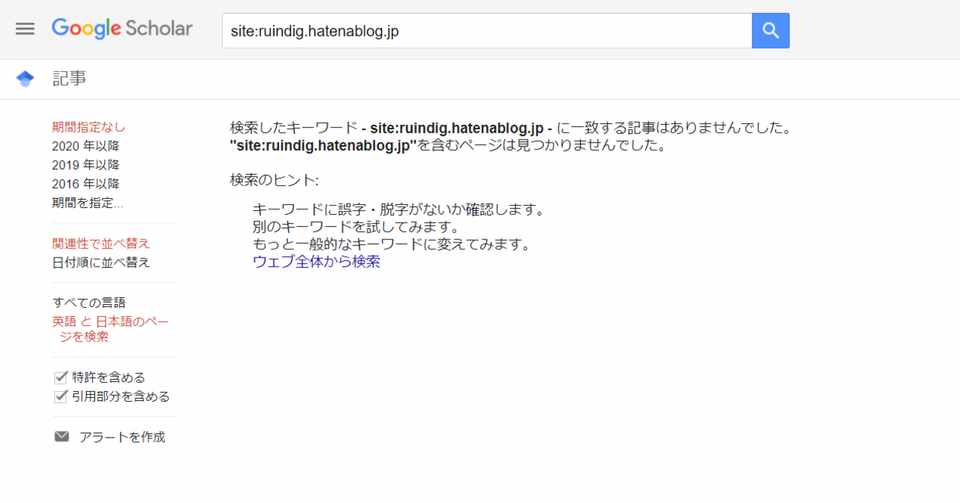Sort by 日付順に並べ替え
This screenshot has height=503, width=960.
click(101, 263)
